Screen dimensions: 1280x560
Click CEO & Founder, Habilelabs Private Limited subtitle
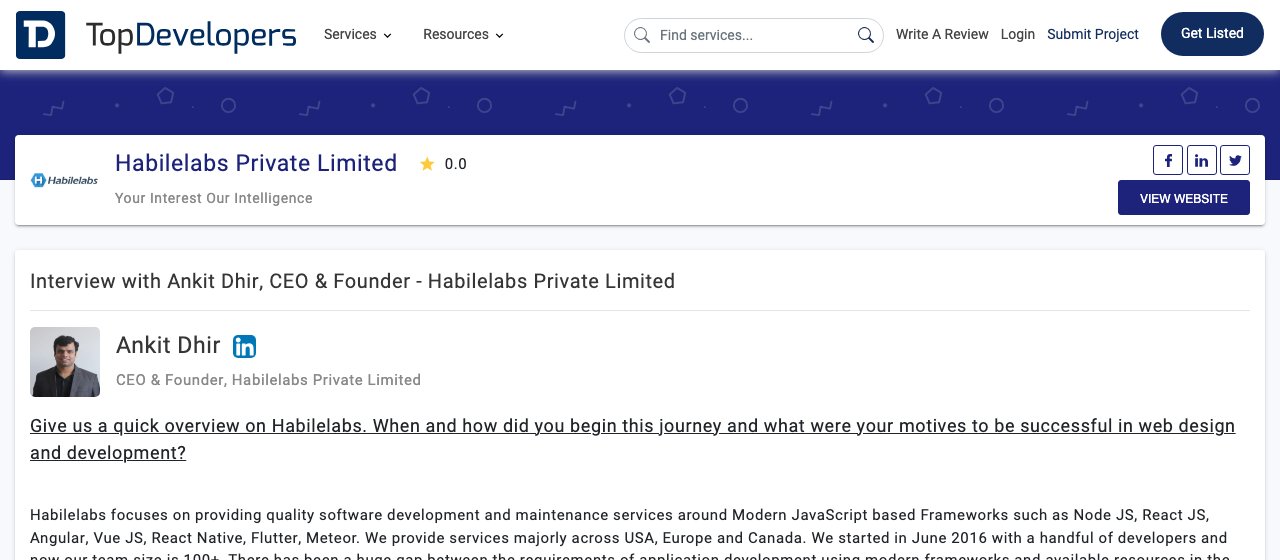pyautogui.click(x=268, y=380)
